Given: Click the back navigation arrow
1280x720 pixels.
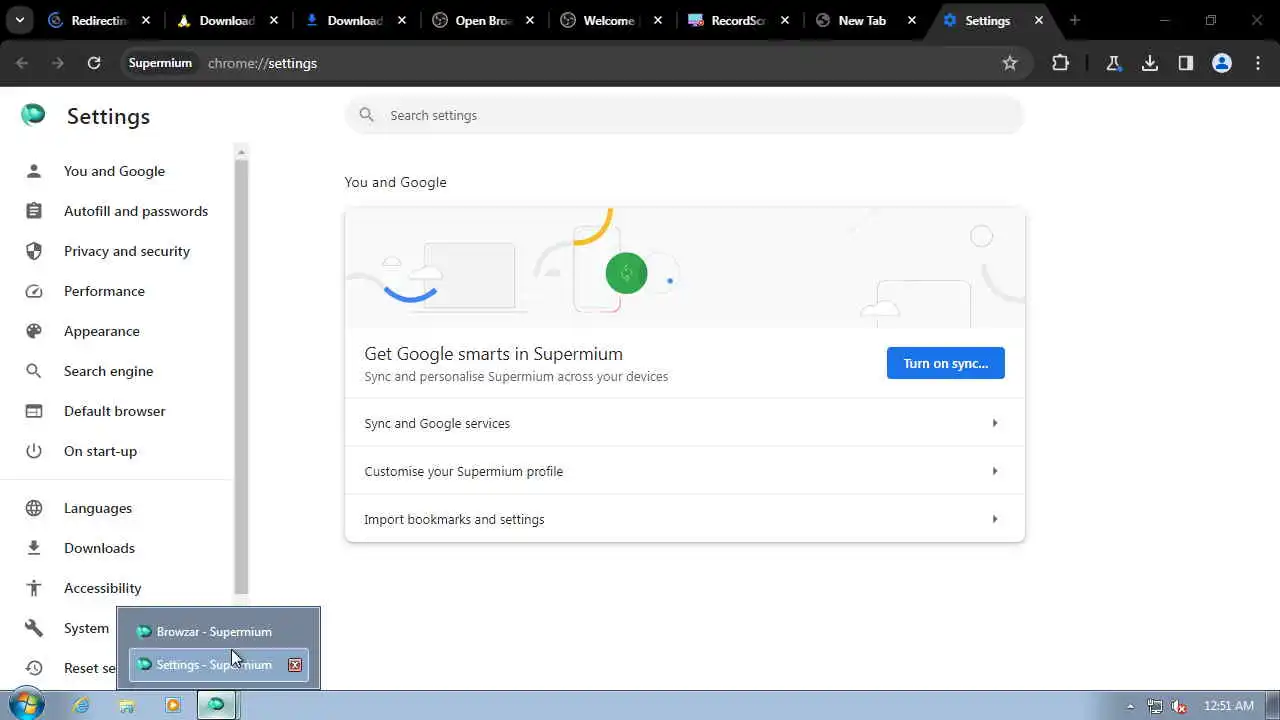Looking at the screenshot, I should pos(22,63).
